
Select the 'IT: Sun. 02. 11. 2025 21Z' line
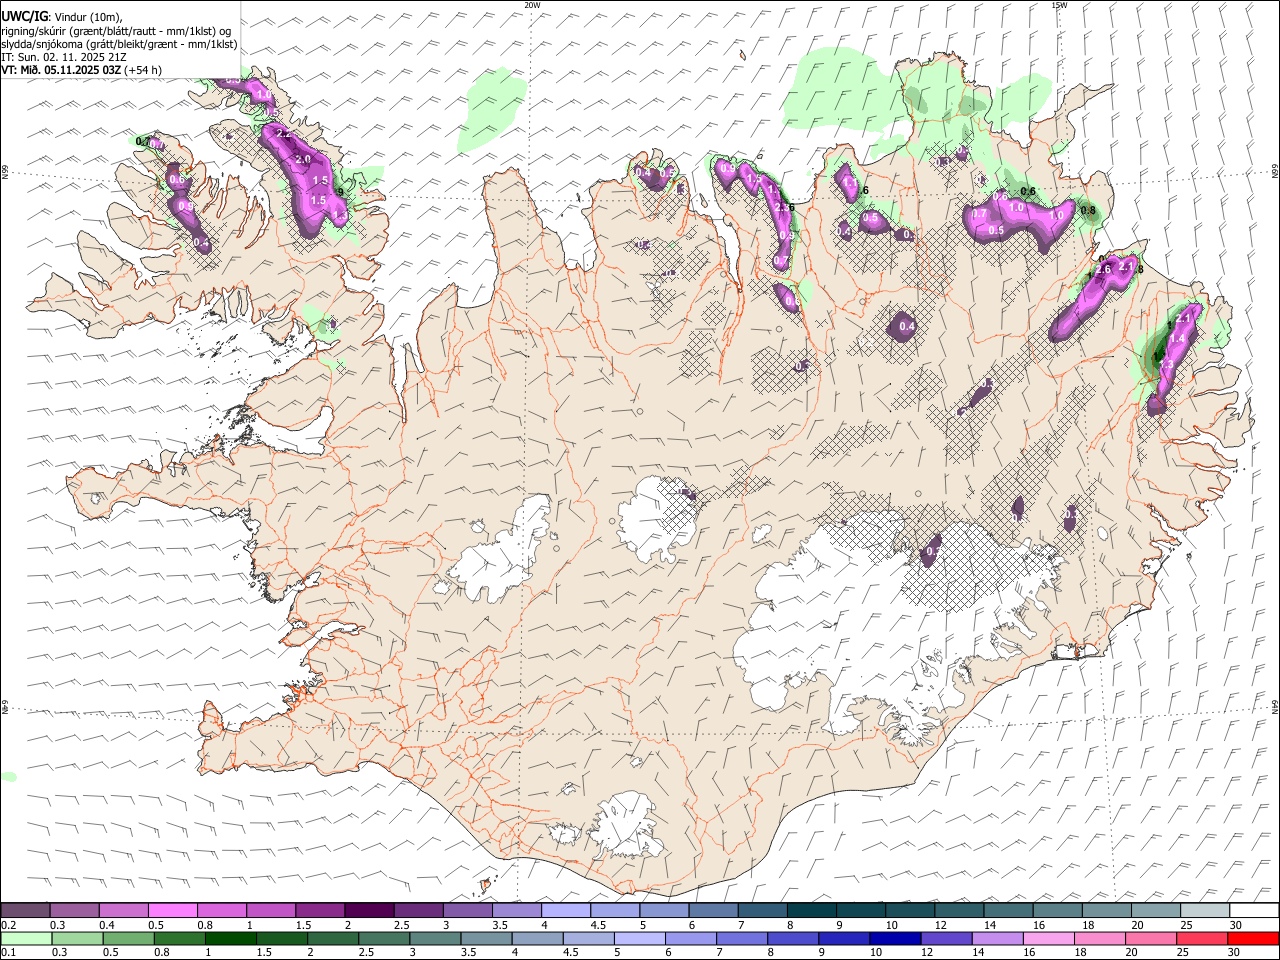pos(63,57)
